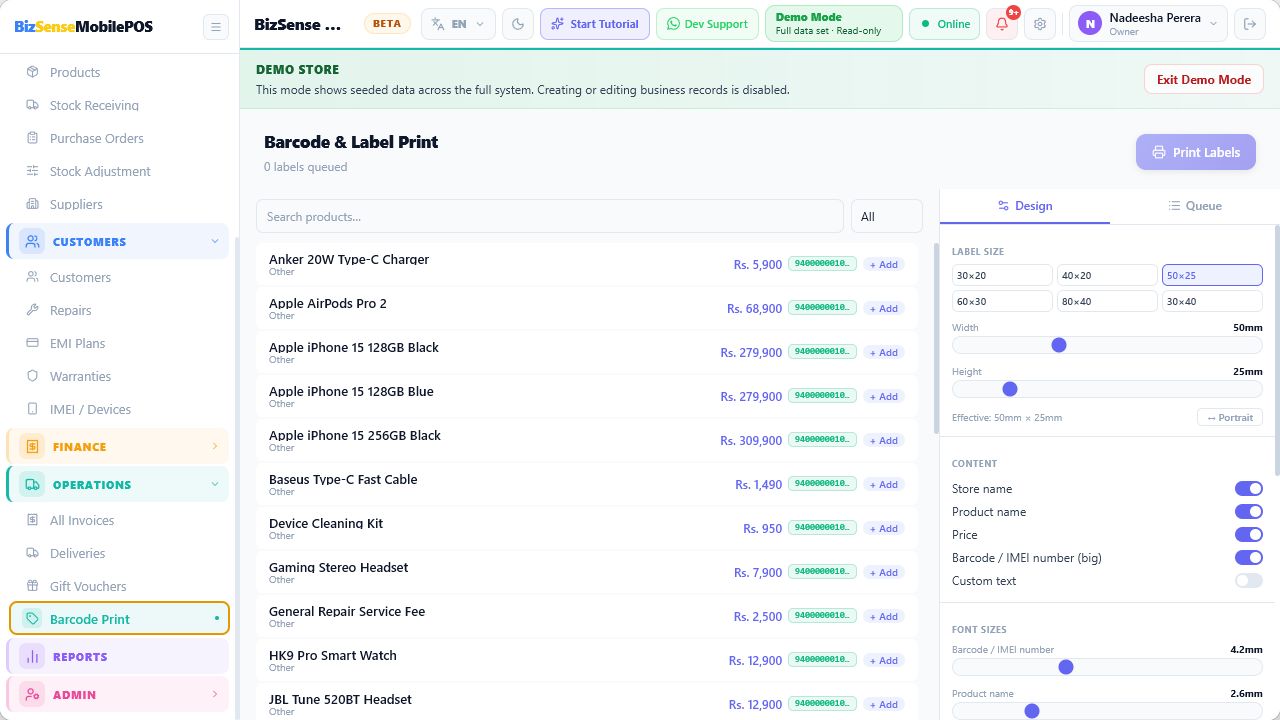Click the Repairs wrench icon
Screen dimensions: 1280x720
33,310
